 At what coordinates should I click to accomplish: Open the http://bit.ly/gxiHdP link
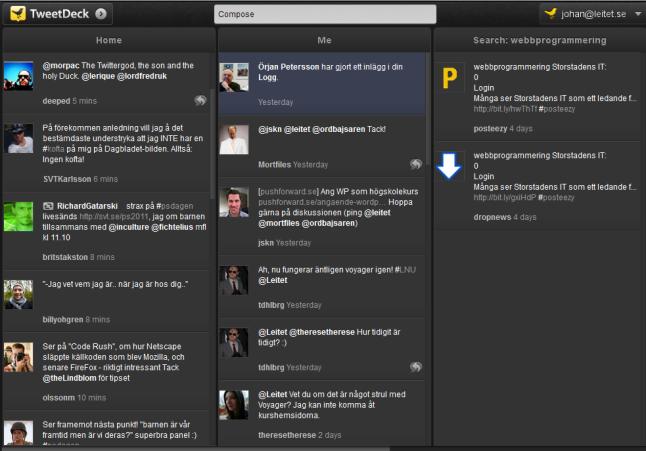point(505,198)
